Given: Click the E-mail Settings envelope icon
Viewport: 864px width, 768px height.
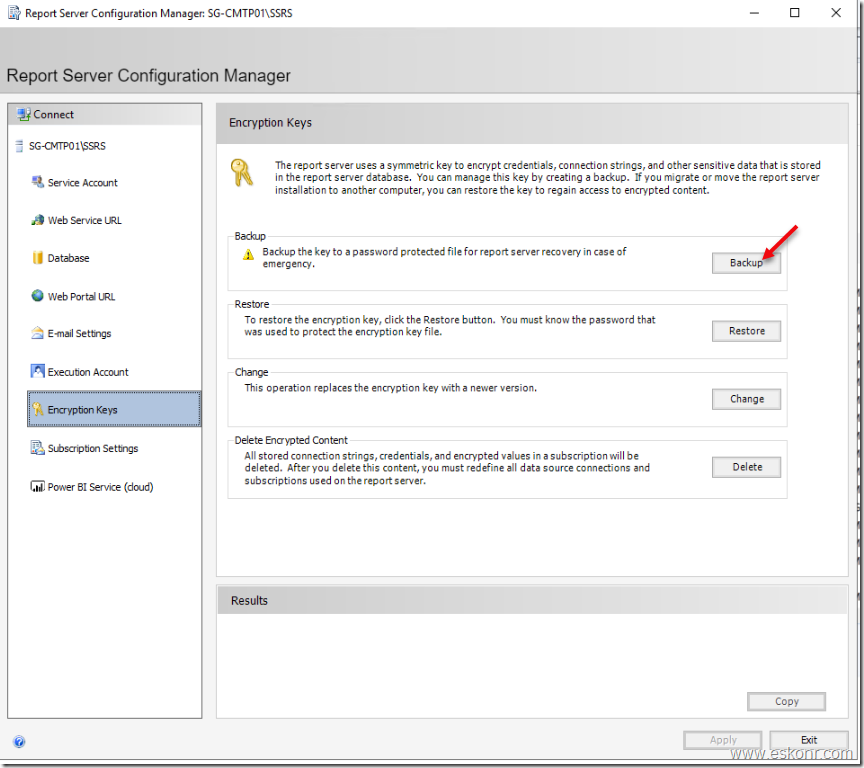Looking at the screenshot, I should [x=37, y=333].
